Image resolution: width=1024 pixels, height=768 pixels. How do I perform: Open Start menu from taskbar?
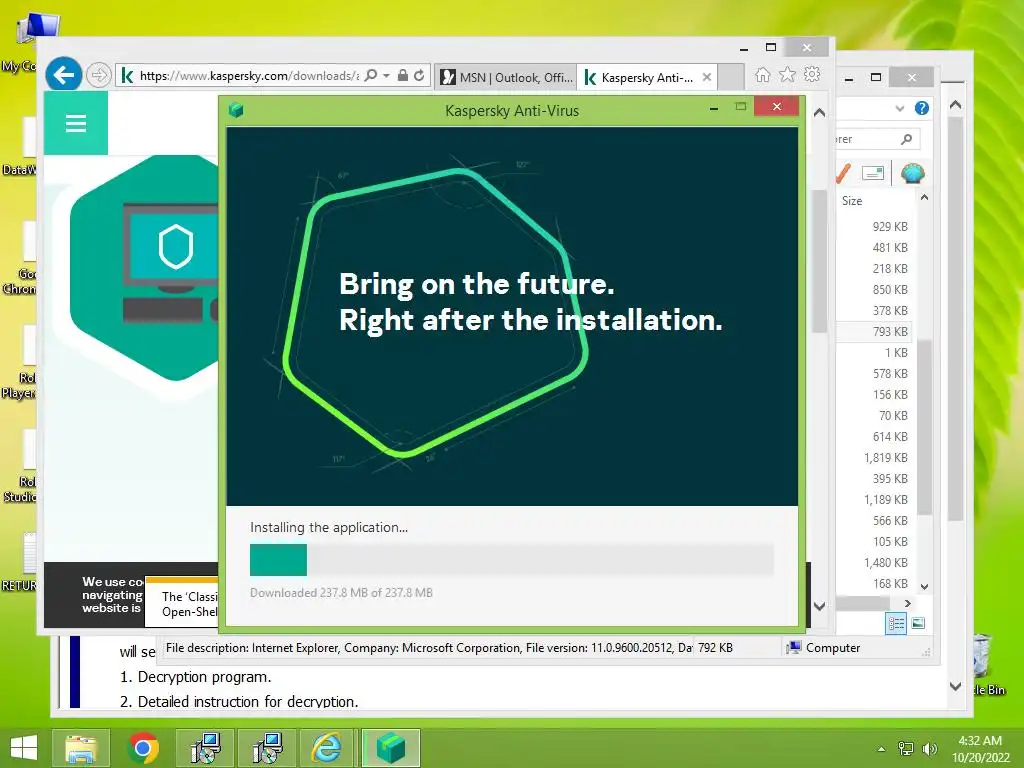24,748
